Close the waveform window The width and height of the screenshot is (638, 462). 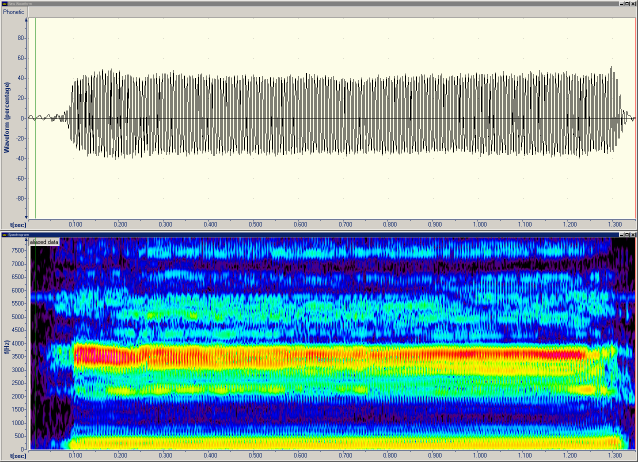pos(633,4)
